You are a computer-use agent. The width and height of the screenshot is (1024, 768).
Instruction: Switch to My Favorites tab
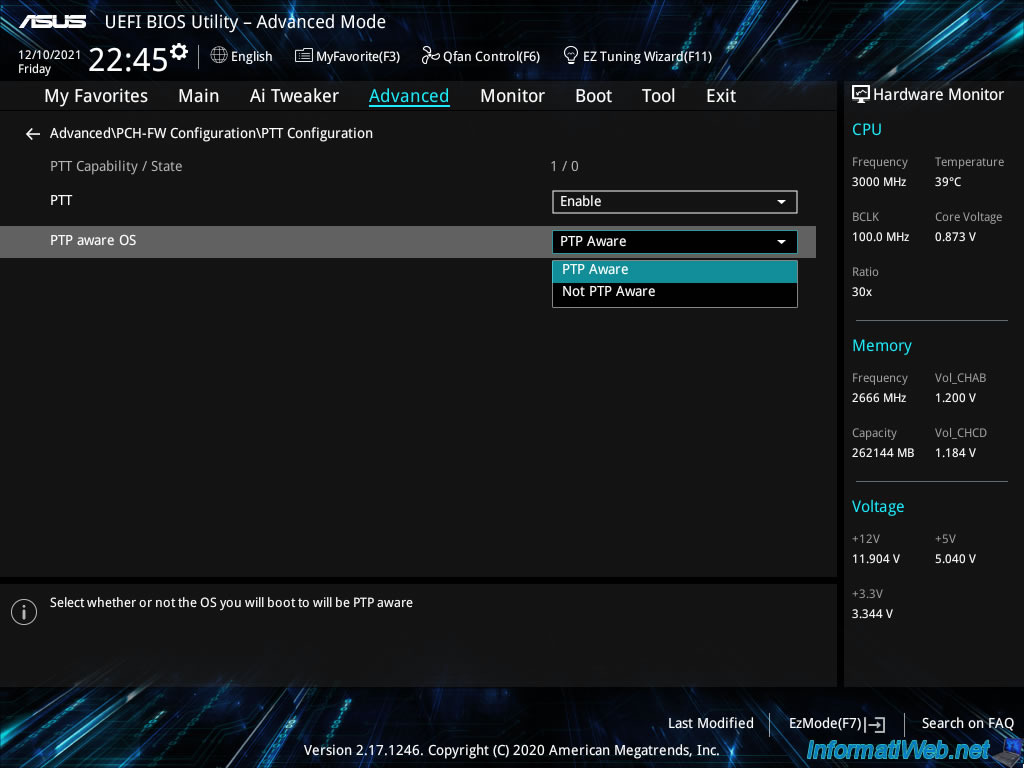point(96,96)
